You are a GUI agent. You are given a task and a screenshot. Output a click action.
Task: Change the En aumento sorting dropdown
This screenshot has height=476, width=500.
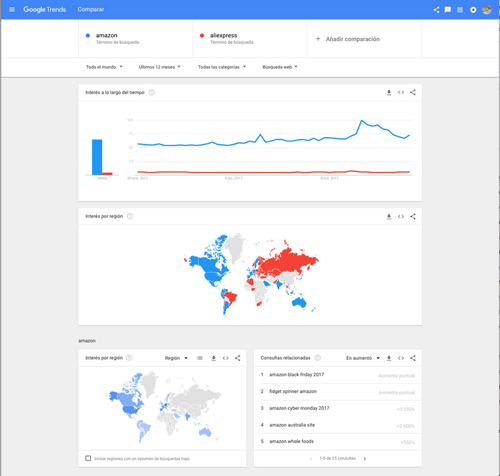coord(363,358)
